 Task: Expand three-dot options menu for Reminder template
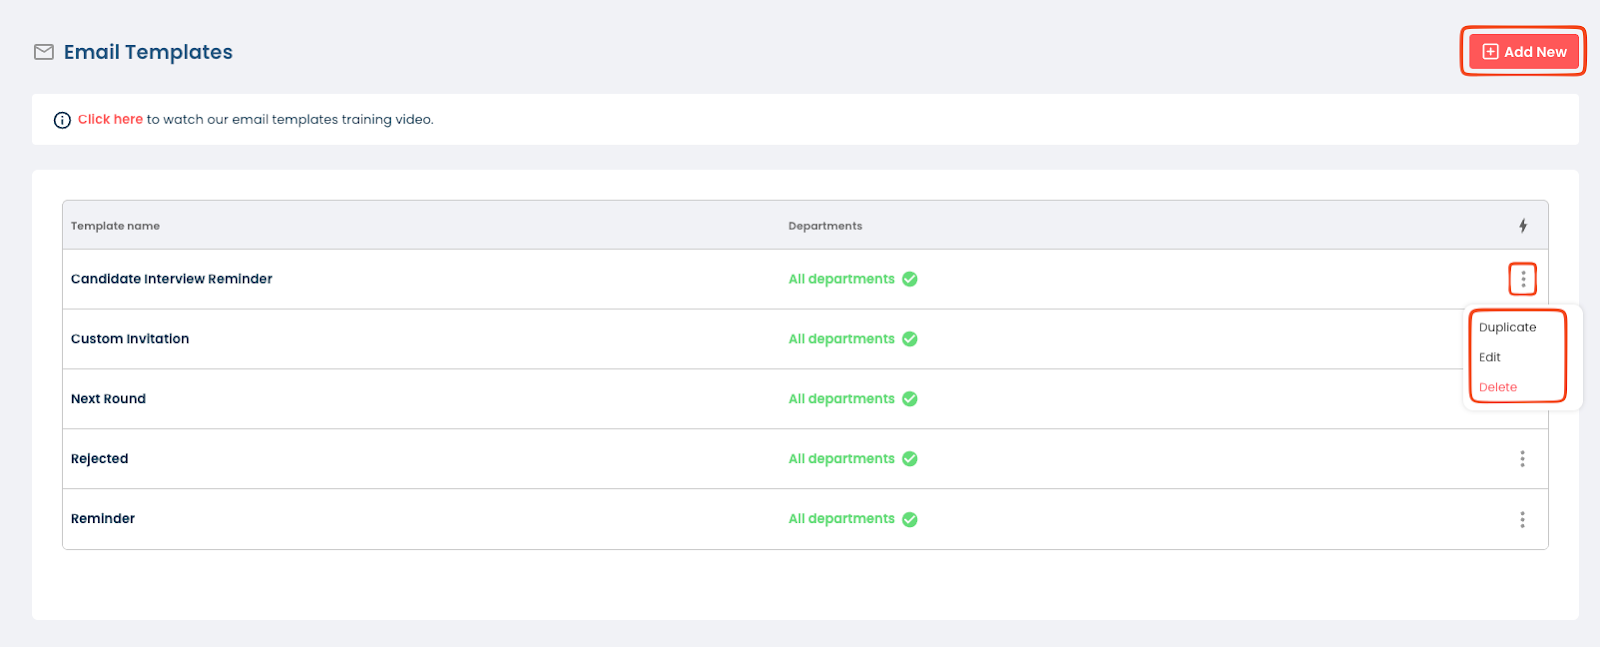(x=1522, y=519)
